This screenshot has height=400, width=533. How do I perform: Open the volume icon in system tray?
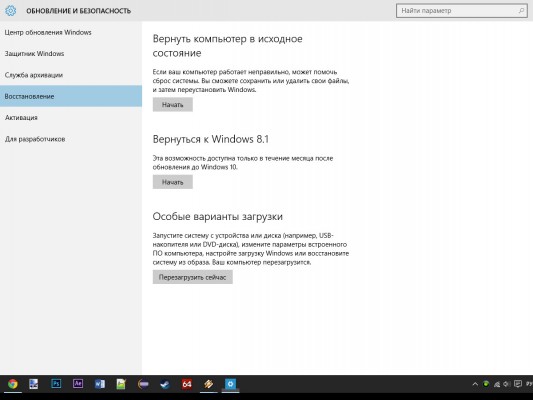click(506, 384)
